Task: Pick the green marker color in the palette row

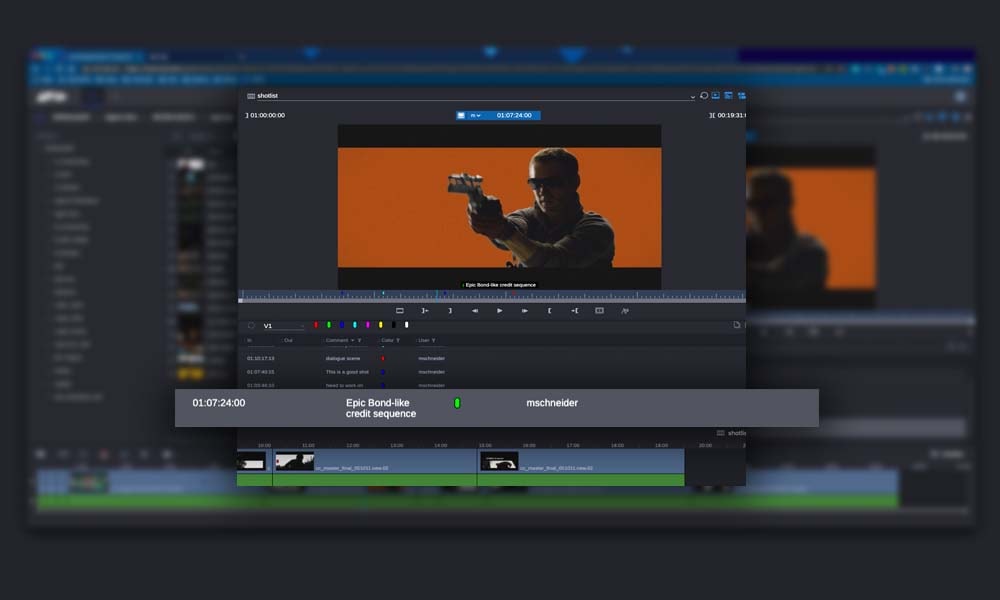Action: click(328, 325)
